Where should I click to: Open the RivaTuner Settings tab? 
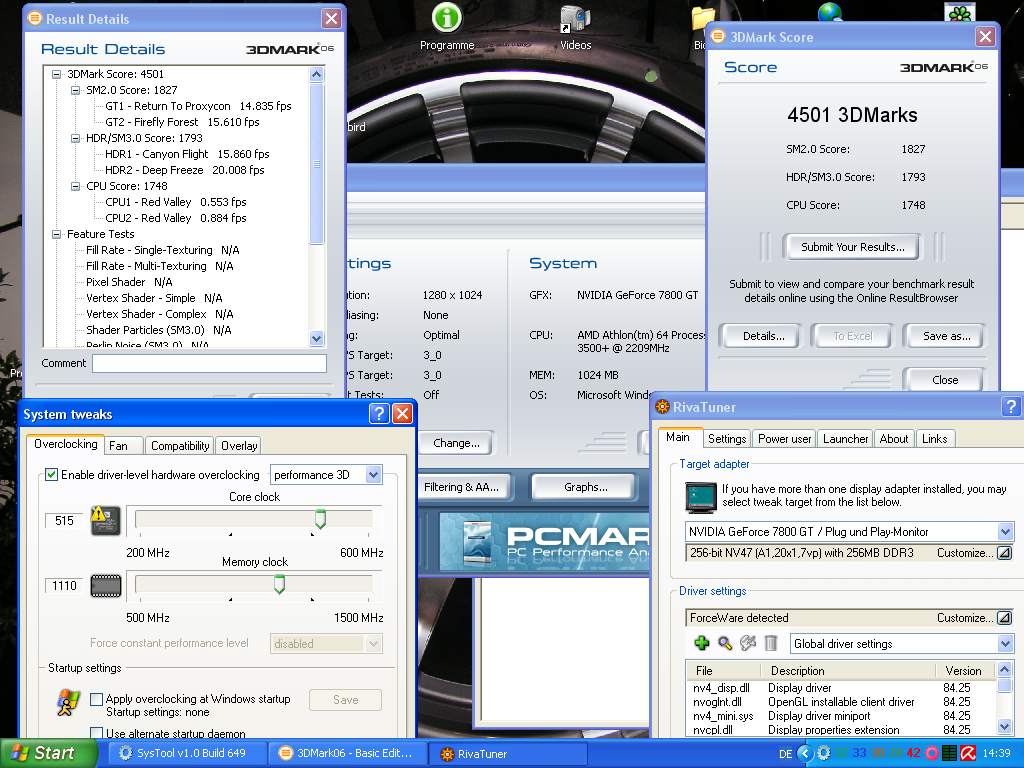[x=727, y=438]
